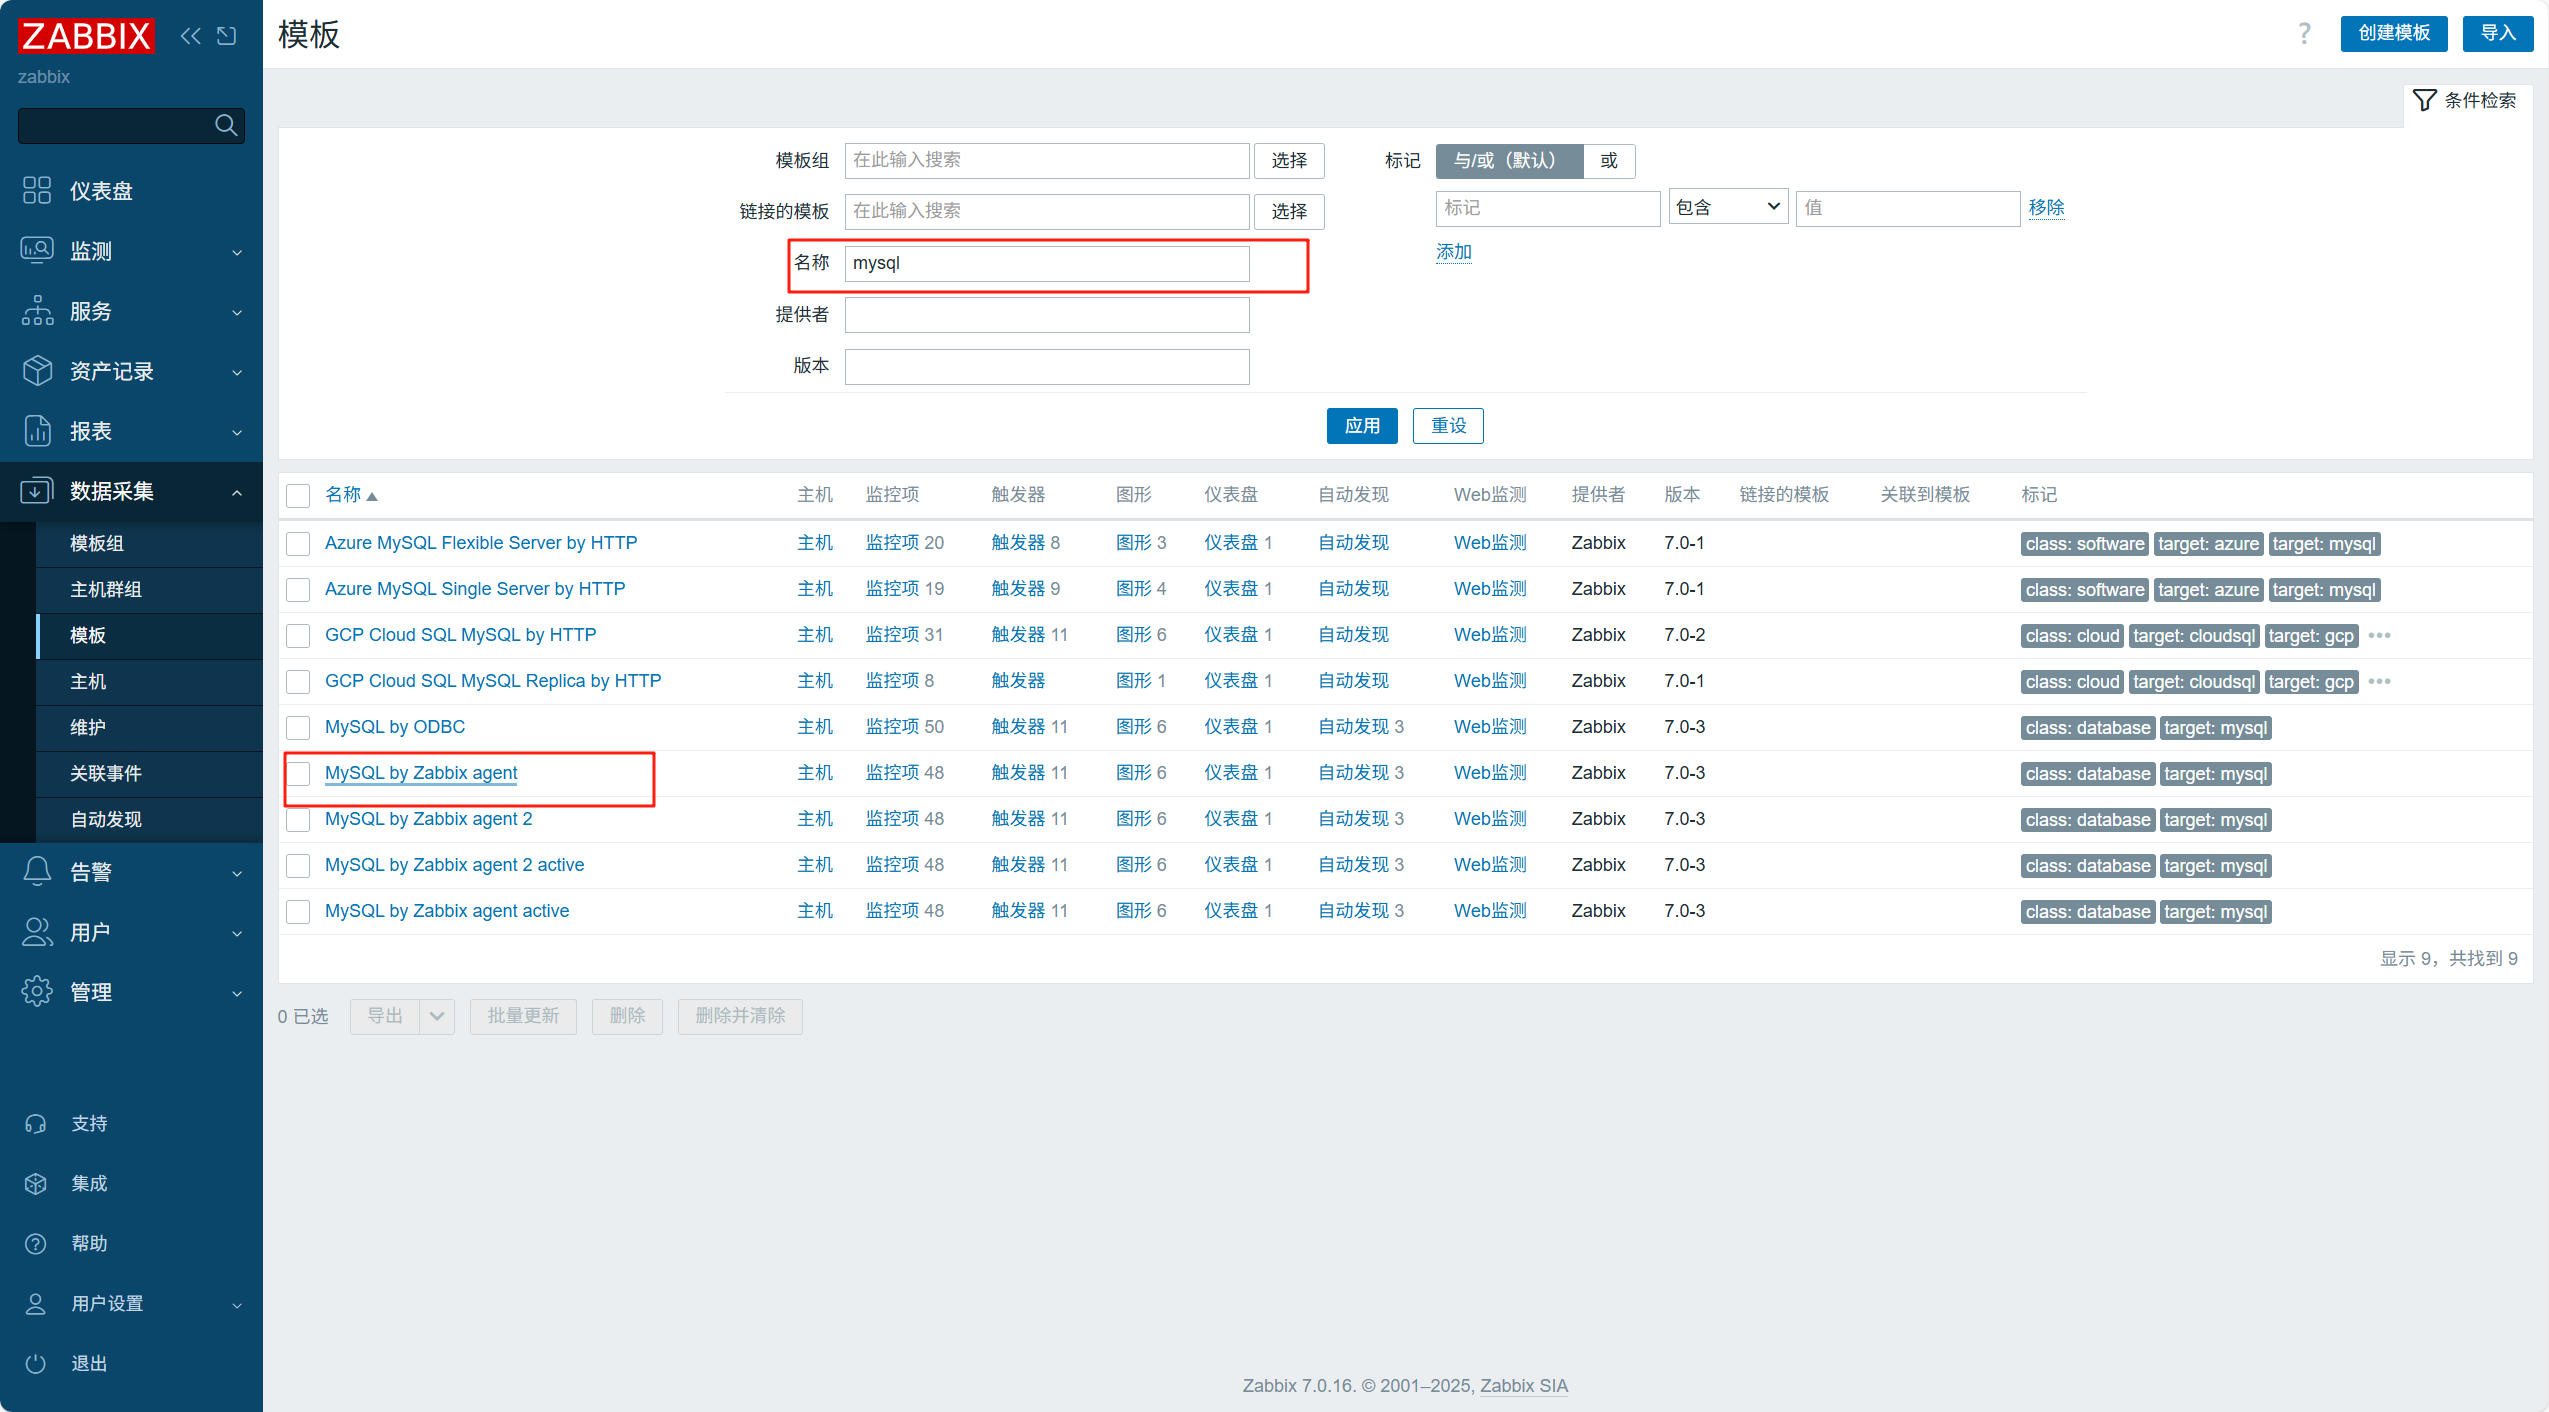
Task: Click the 条件检索 filter funnel icon
Action: [x=2424, y=100]
